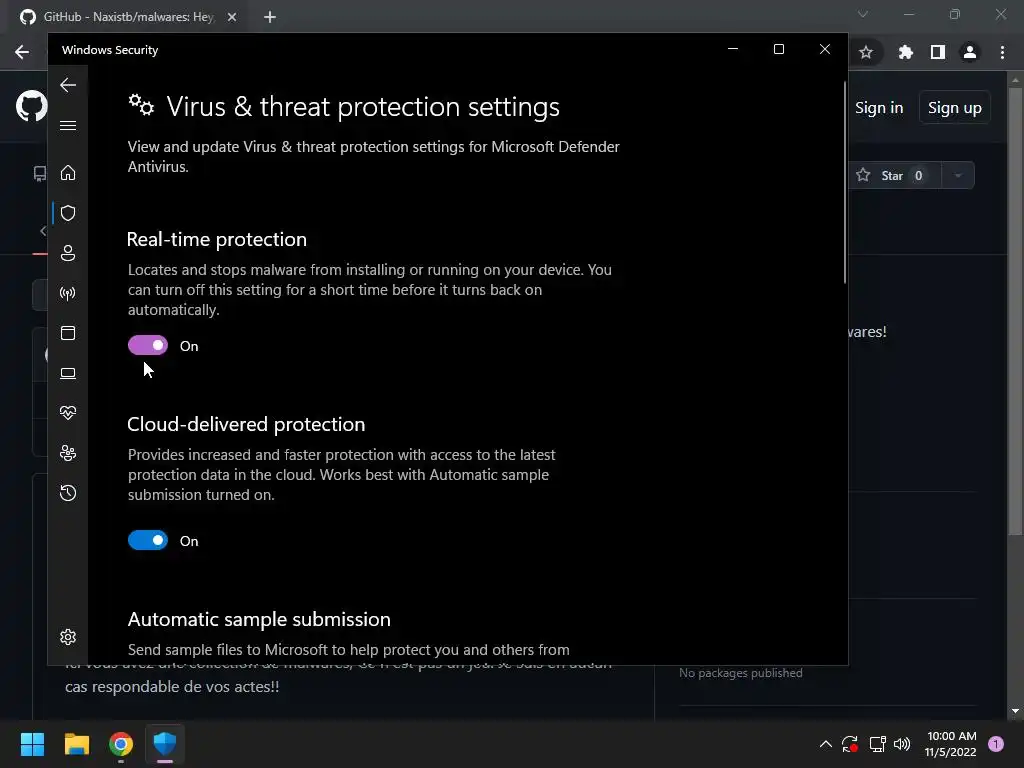Open Chrome three-dot menu
The image size is (1024, 768).
point(1002,52)
